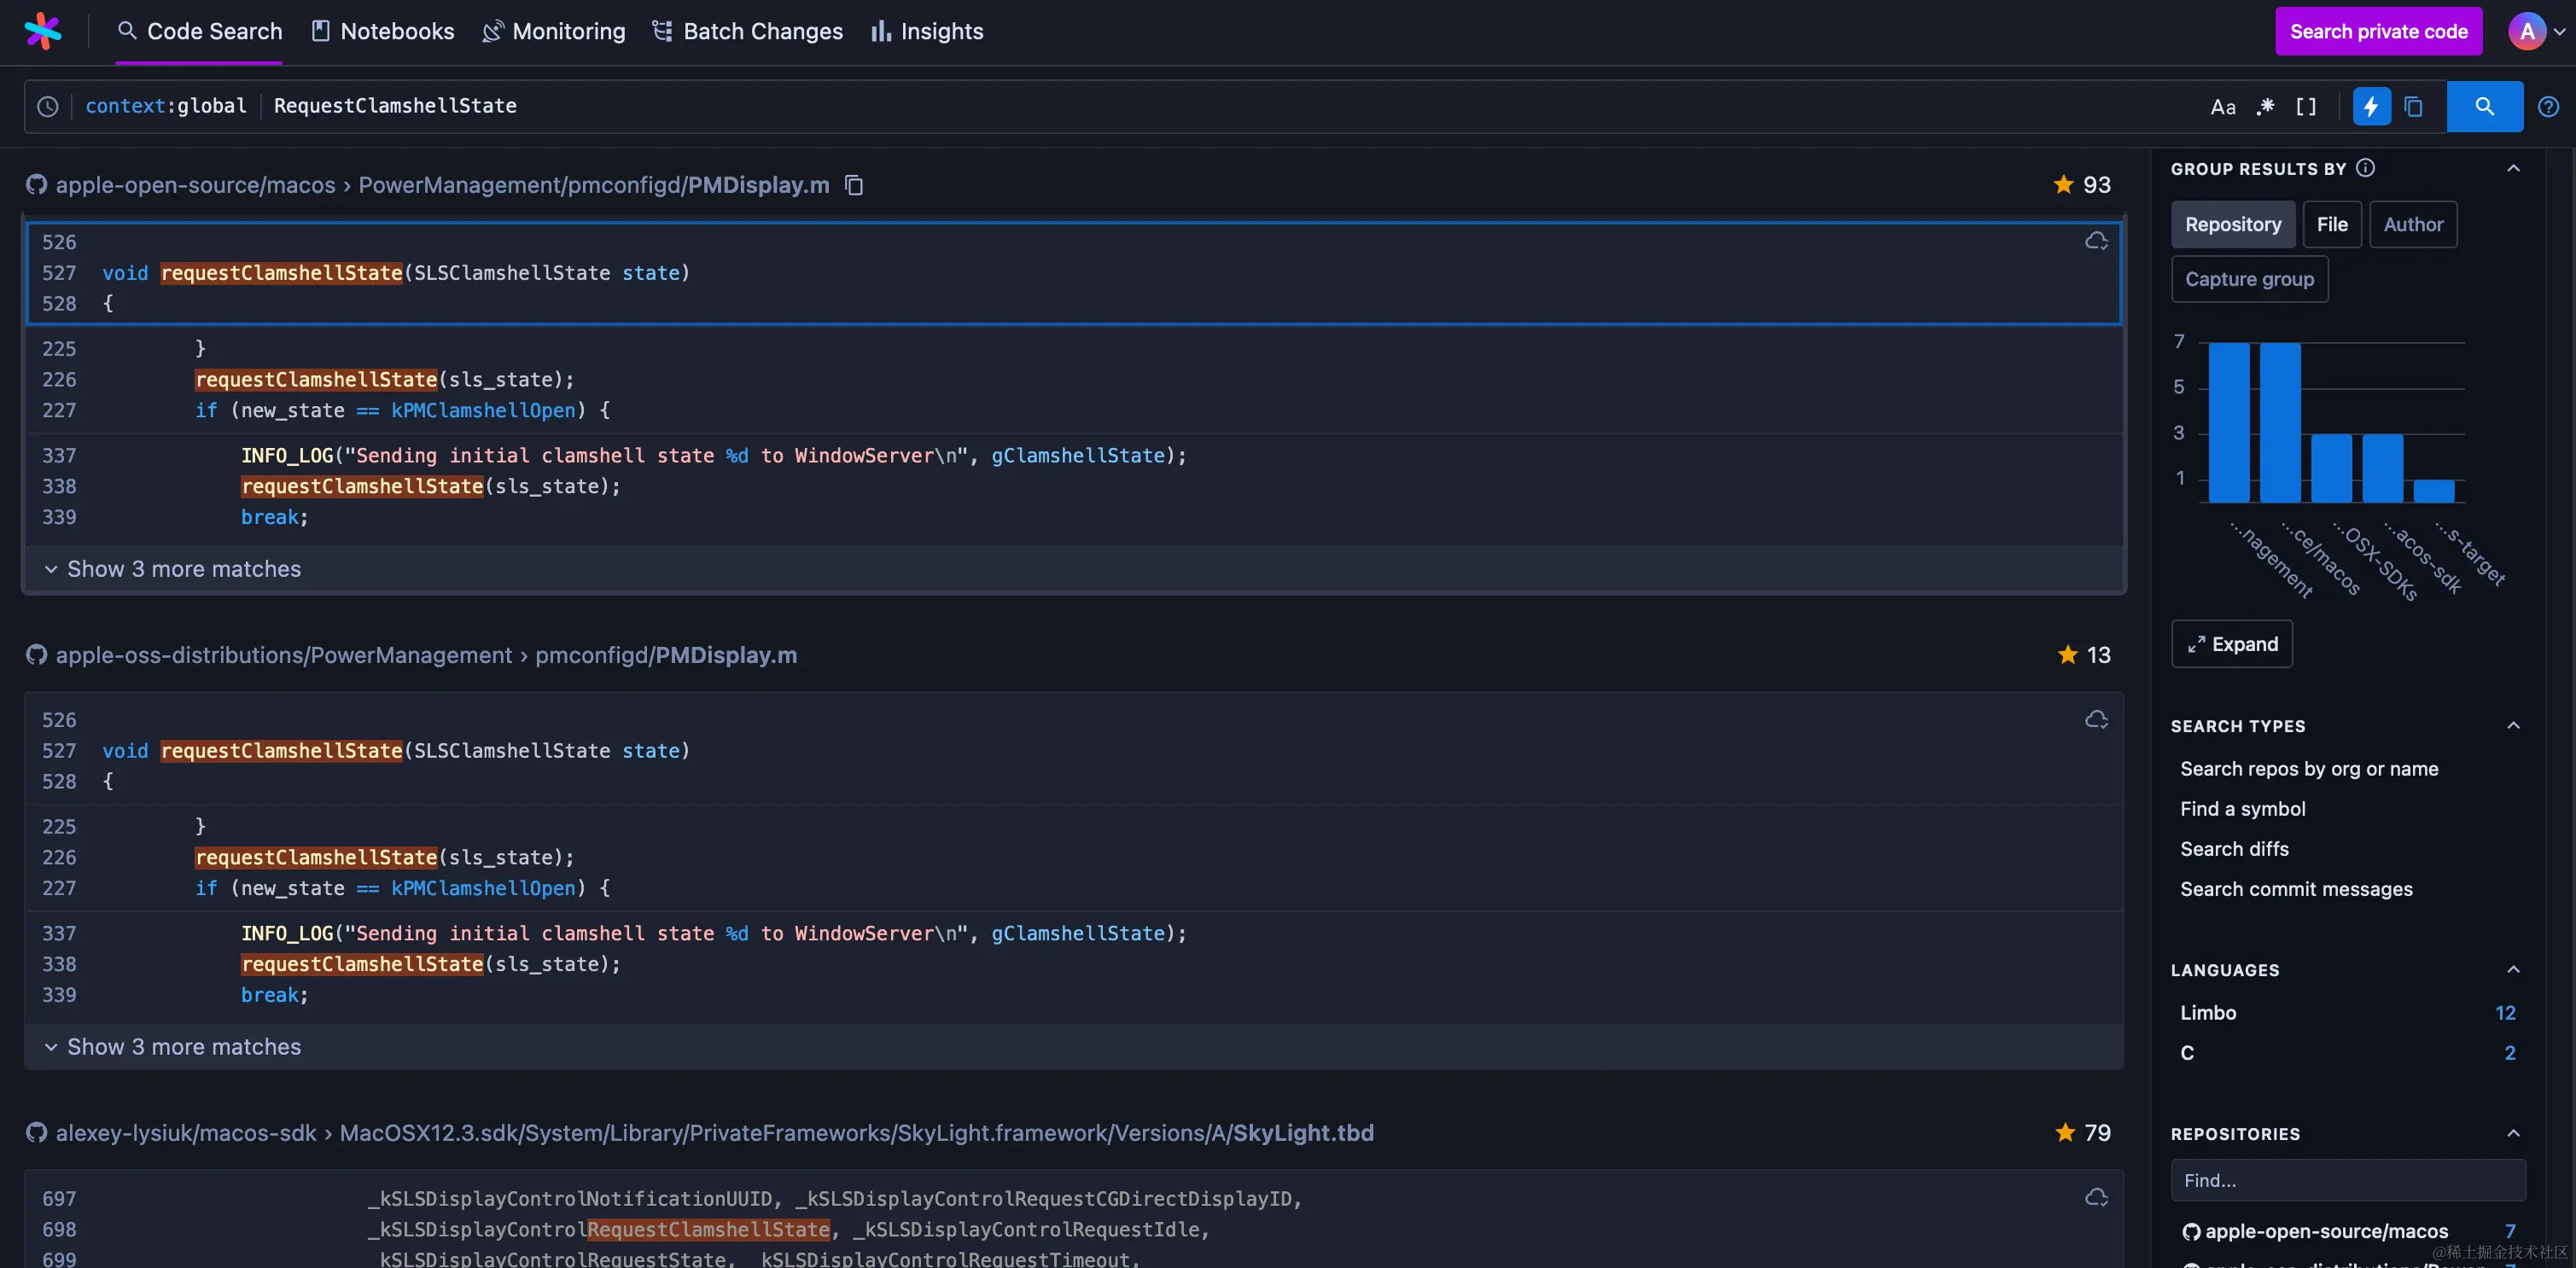Click the copy query icon in search bar
The width and height of the screenshot is (2576, 1268).
point(2413,106)
